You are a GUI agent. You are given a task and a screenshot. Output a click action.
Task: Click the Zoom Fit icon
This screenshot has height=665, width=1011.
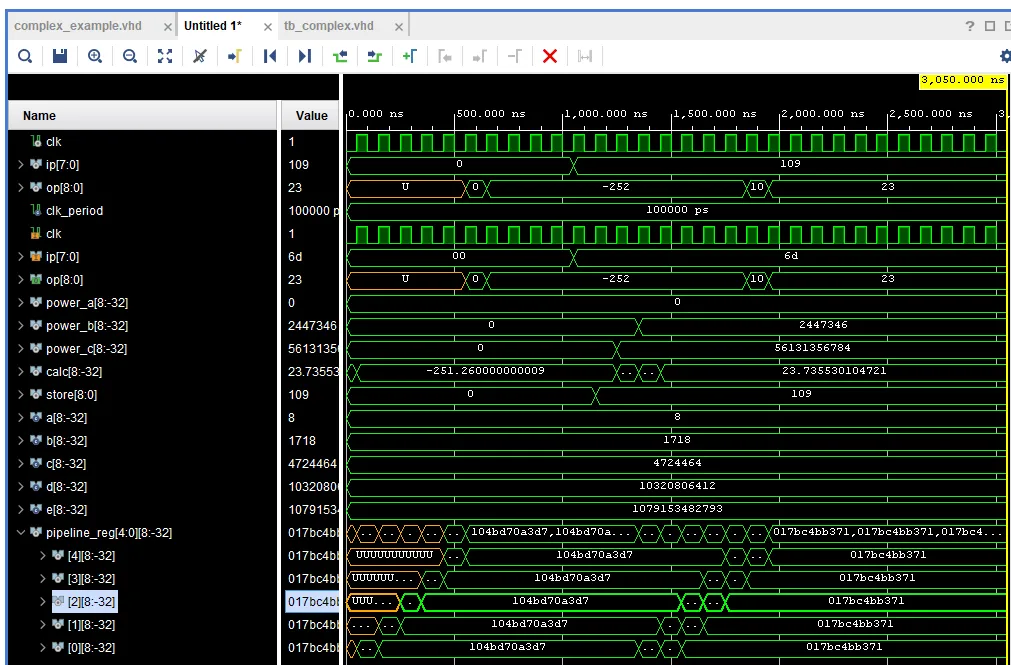[165, 57]
